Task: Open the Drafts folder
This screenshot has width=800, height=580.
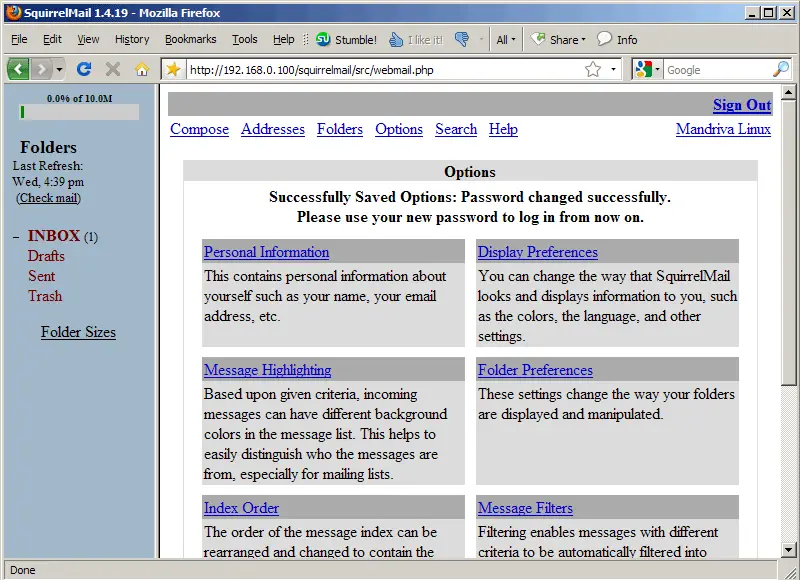Action: tap(46, 256)
